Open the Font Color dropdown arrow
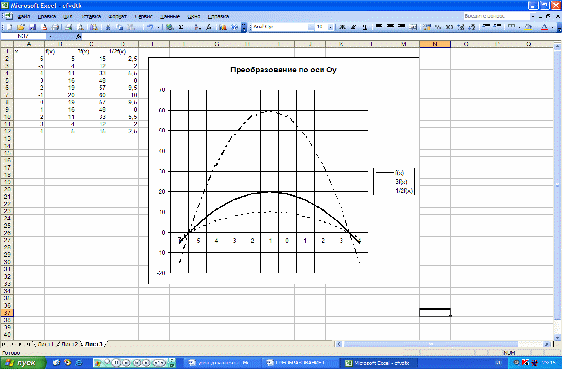 553,27
